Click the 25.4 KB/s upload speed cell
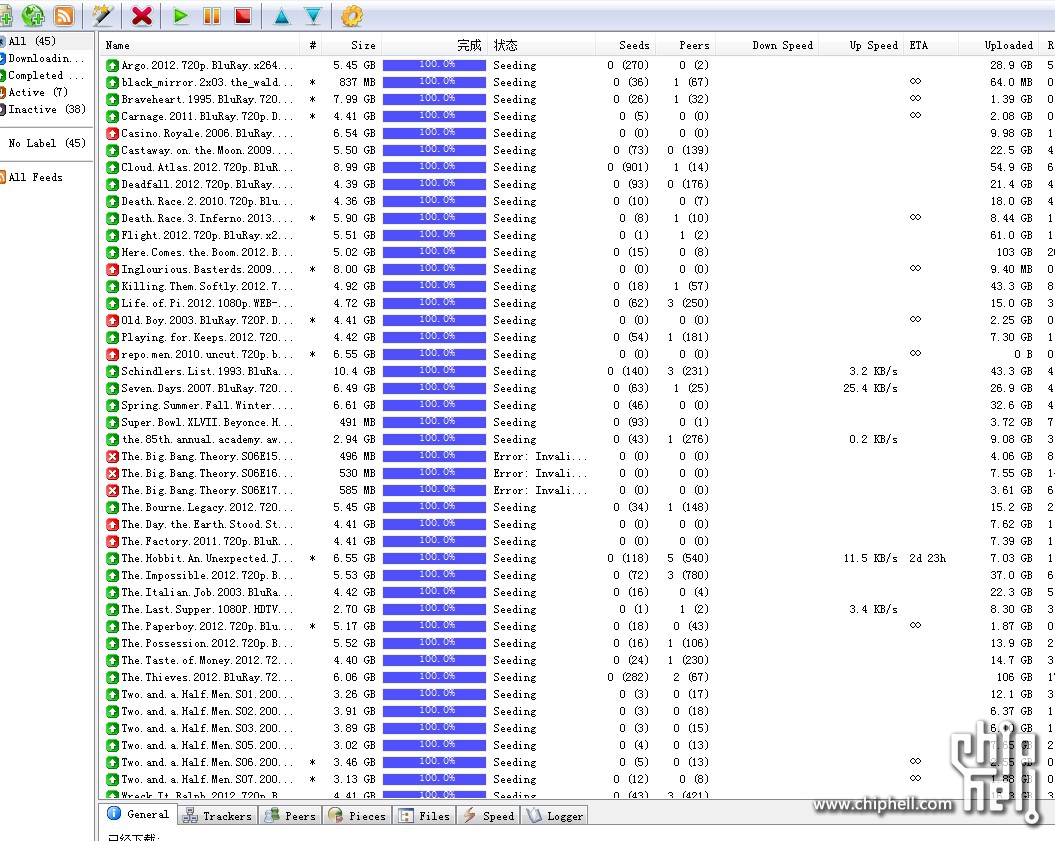This screenshot has height=841, width=1055. (x=870, y=388)
